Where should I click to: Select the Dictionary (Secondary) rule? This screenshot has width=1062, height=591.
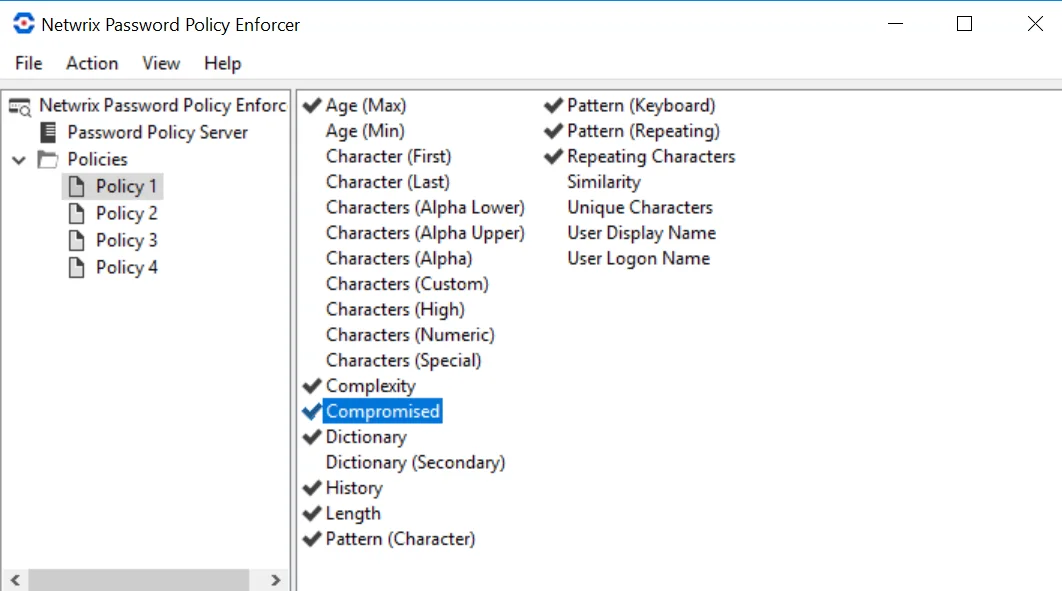(x=415, y=462)
